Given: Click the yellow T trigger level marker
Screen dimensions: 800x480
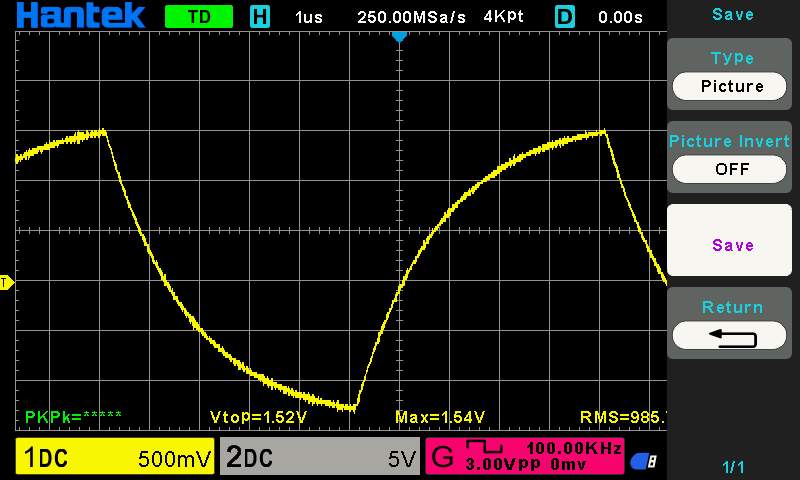Looking at the screenshot, I should 6,282.
